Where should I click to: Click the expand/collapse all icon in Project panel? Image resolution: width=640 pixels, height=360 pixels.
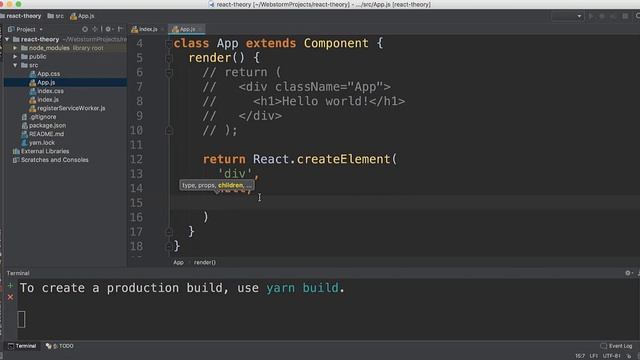[x=95, y=29]
